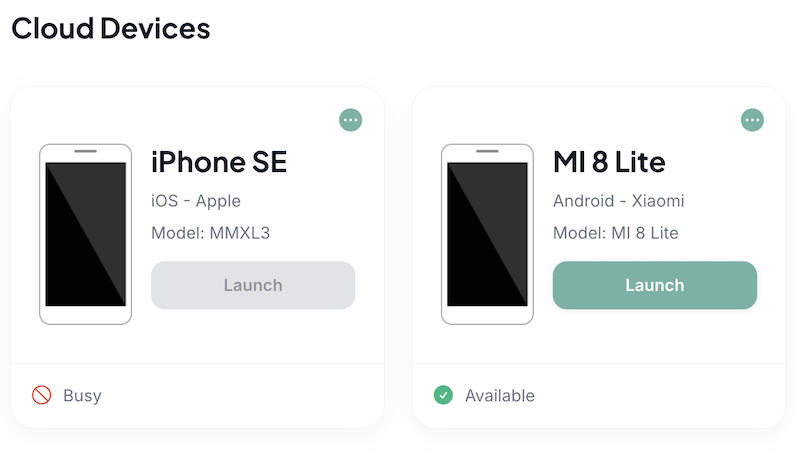Click the Cloud Devices page heading
Image resolution: width=800 pixels, height=462 pixels.
tap(111, 28)
